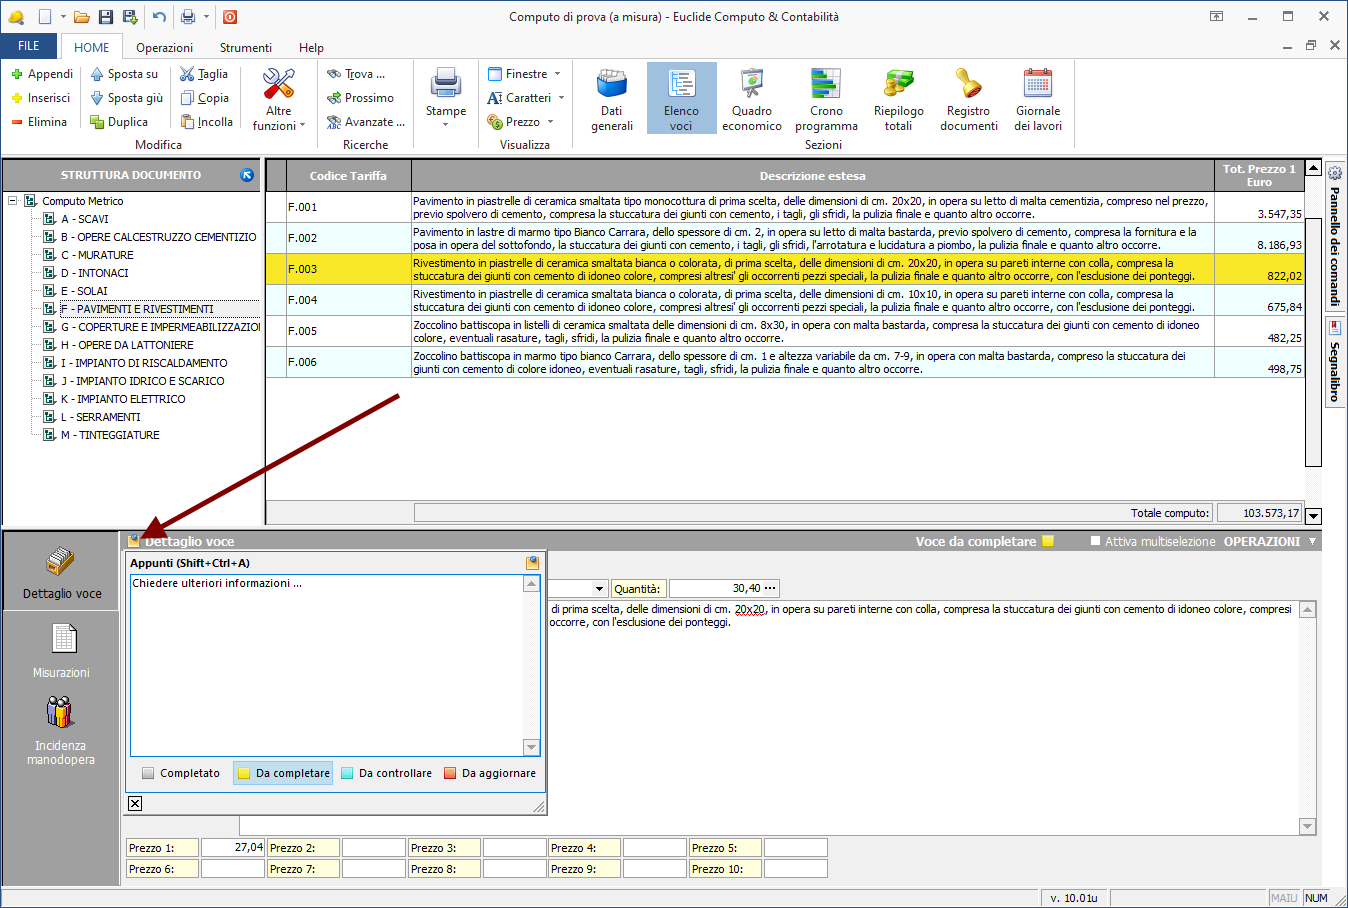Collapse the Computo Metrico tree node
The height and width of the screenshot is (908, 1348).
13,201
